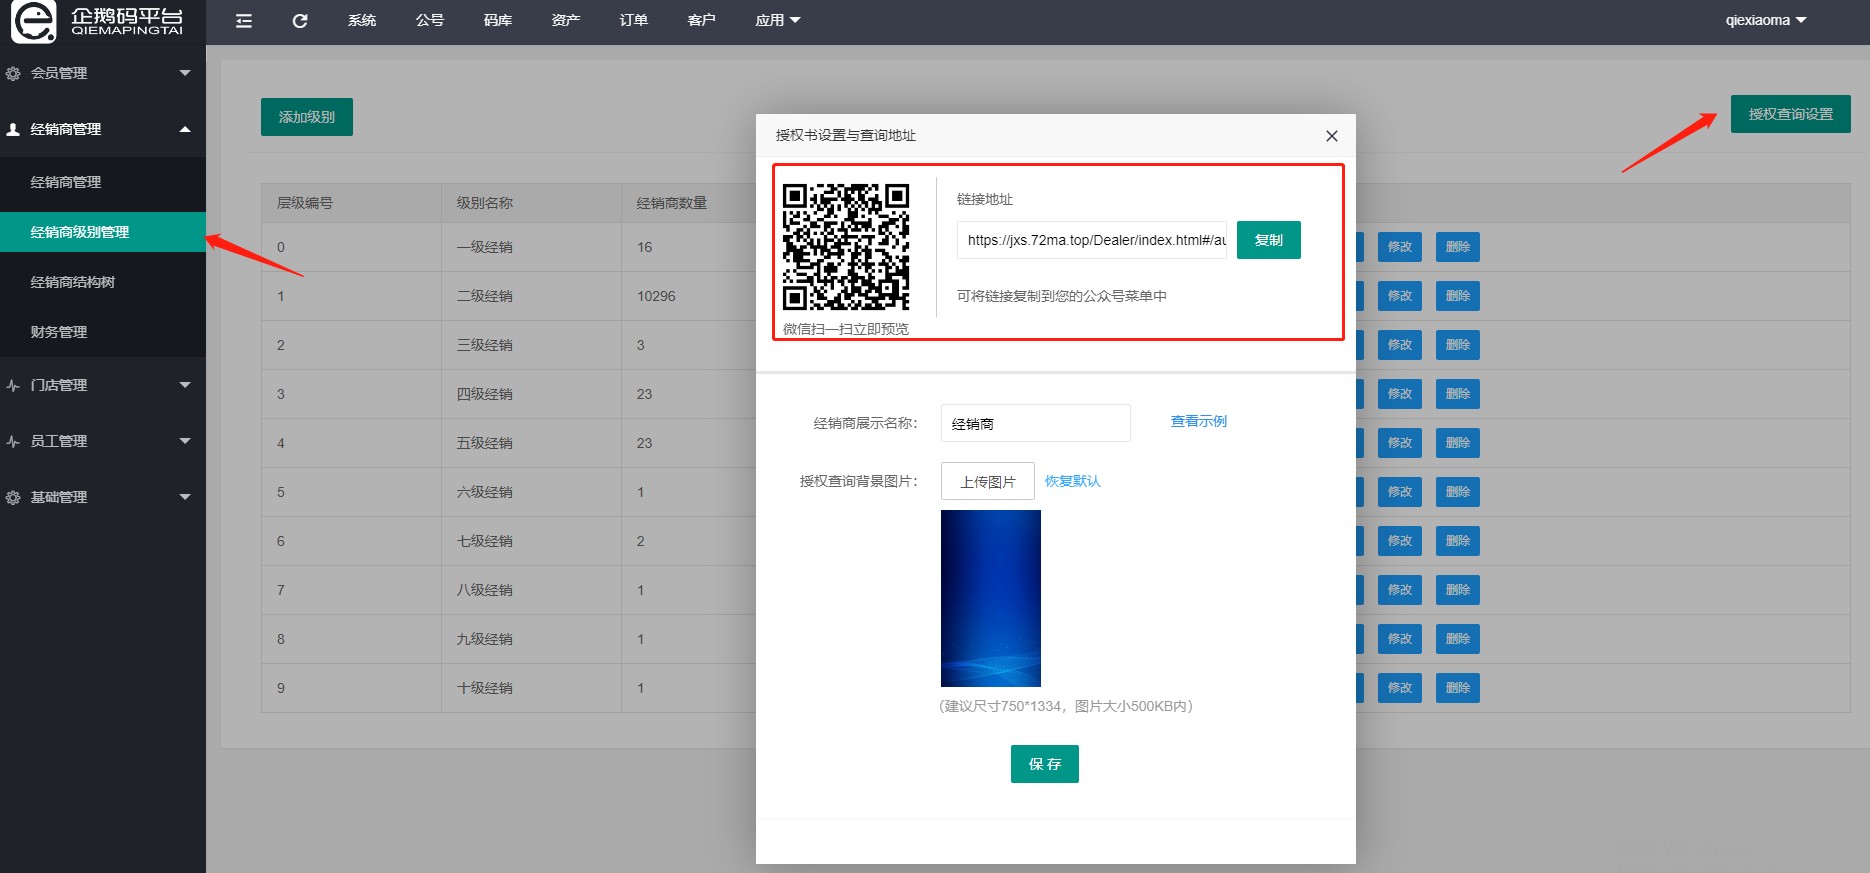Click 修改 for the 九级经销 row
This screenshot has height=873, width=1870.
[1400, 639]
